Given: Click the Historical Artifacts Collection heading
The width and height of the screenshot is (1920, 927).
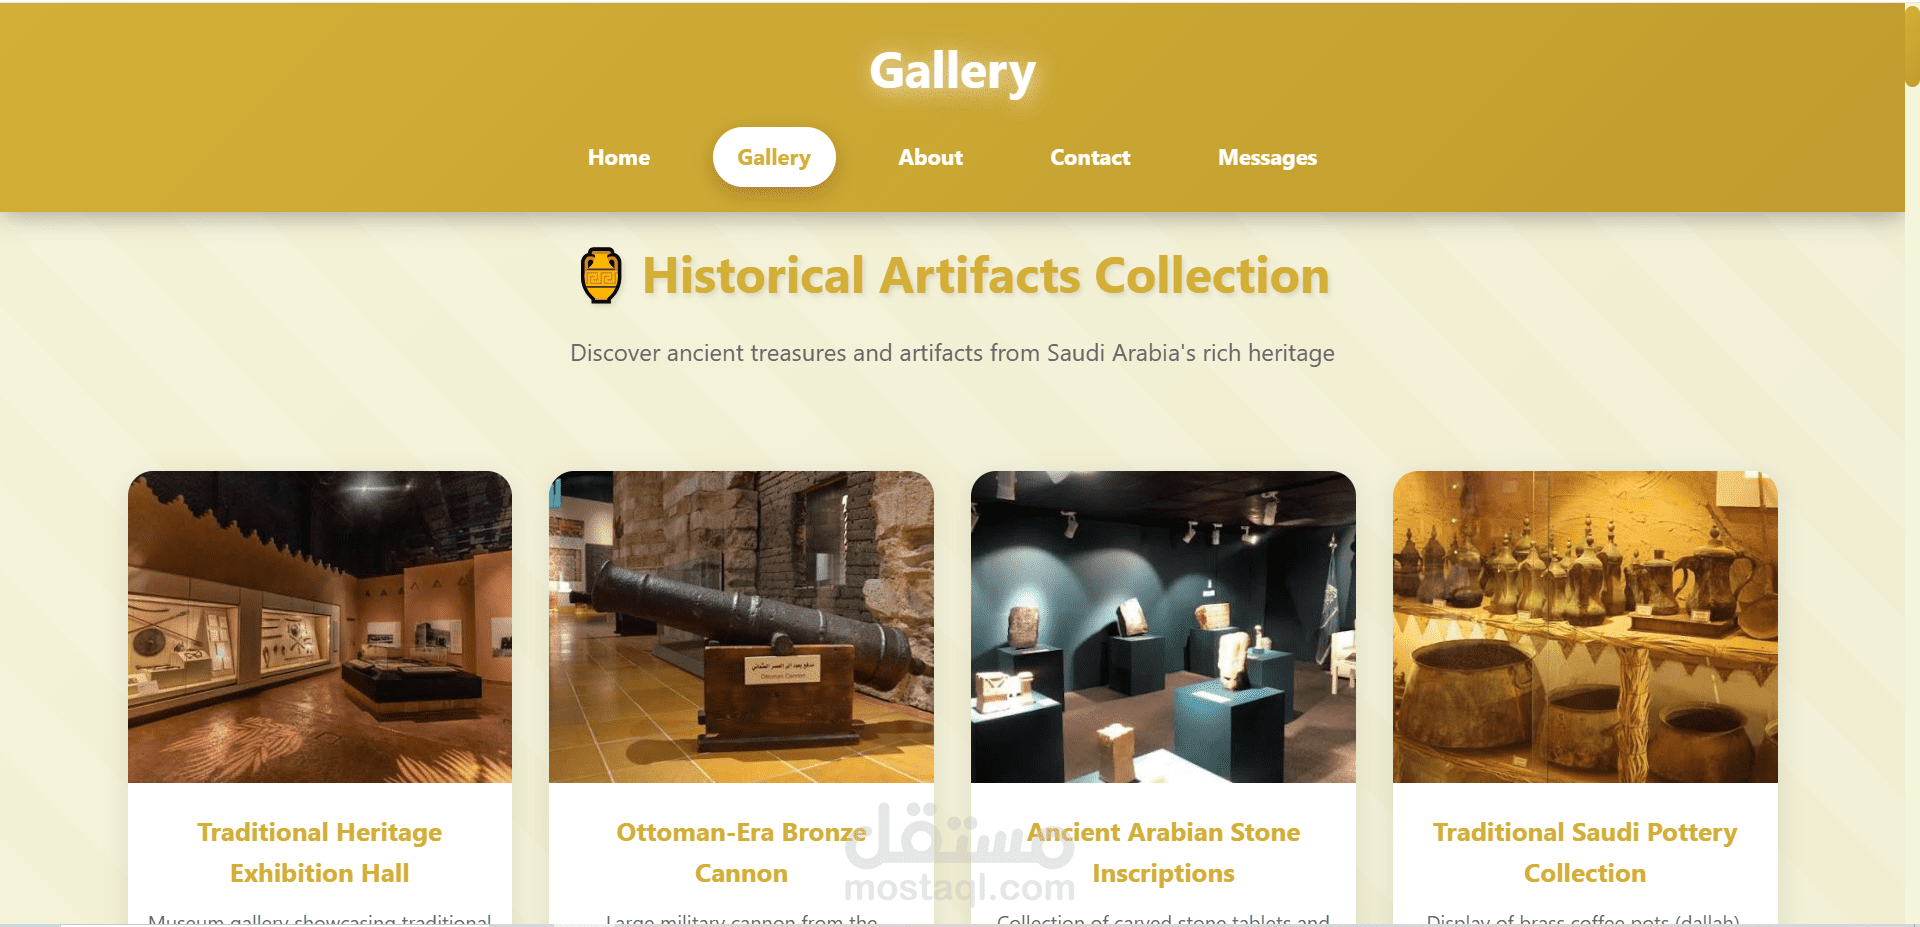Looking at the screenshot, I should [986, 276].
